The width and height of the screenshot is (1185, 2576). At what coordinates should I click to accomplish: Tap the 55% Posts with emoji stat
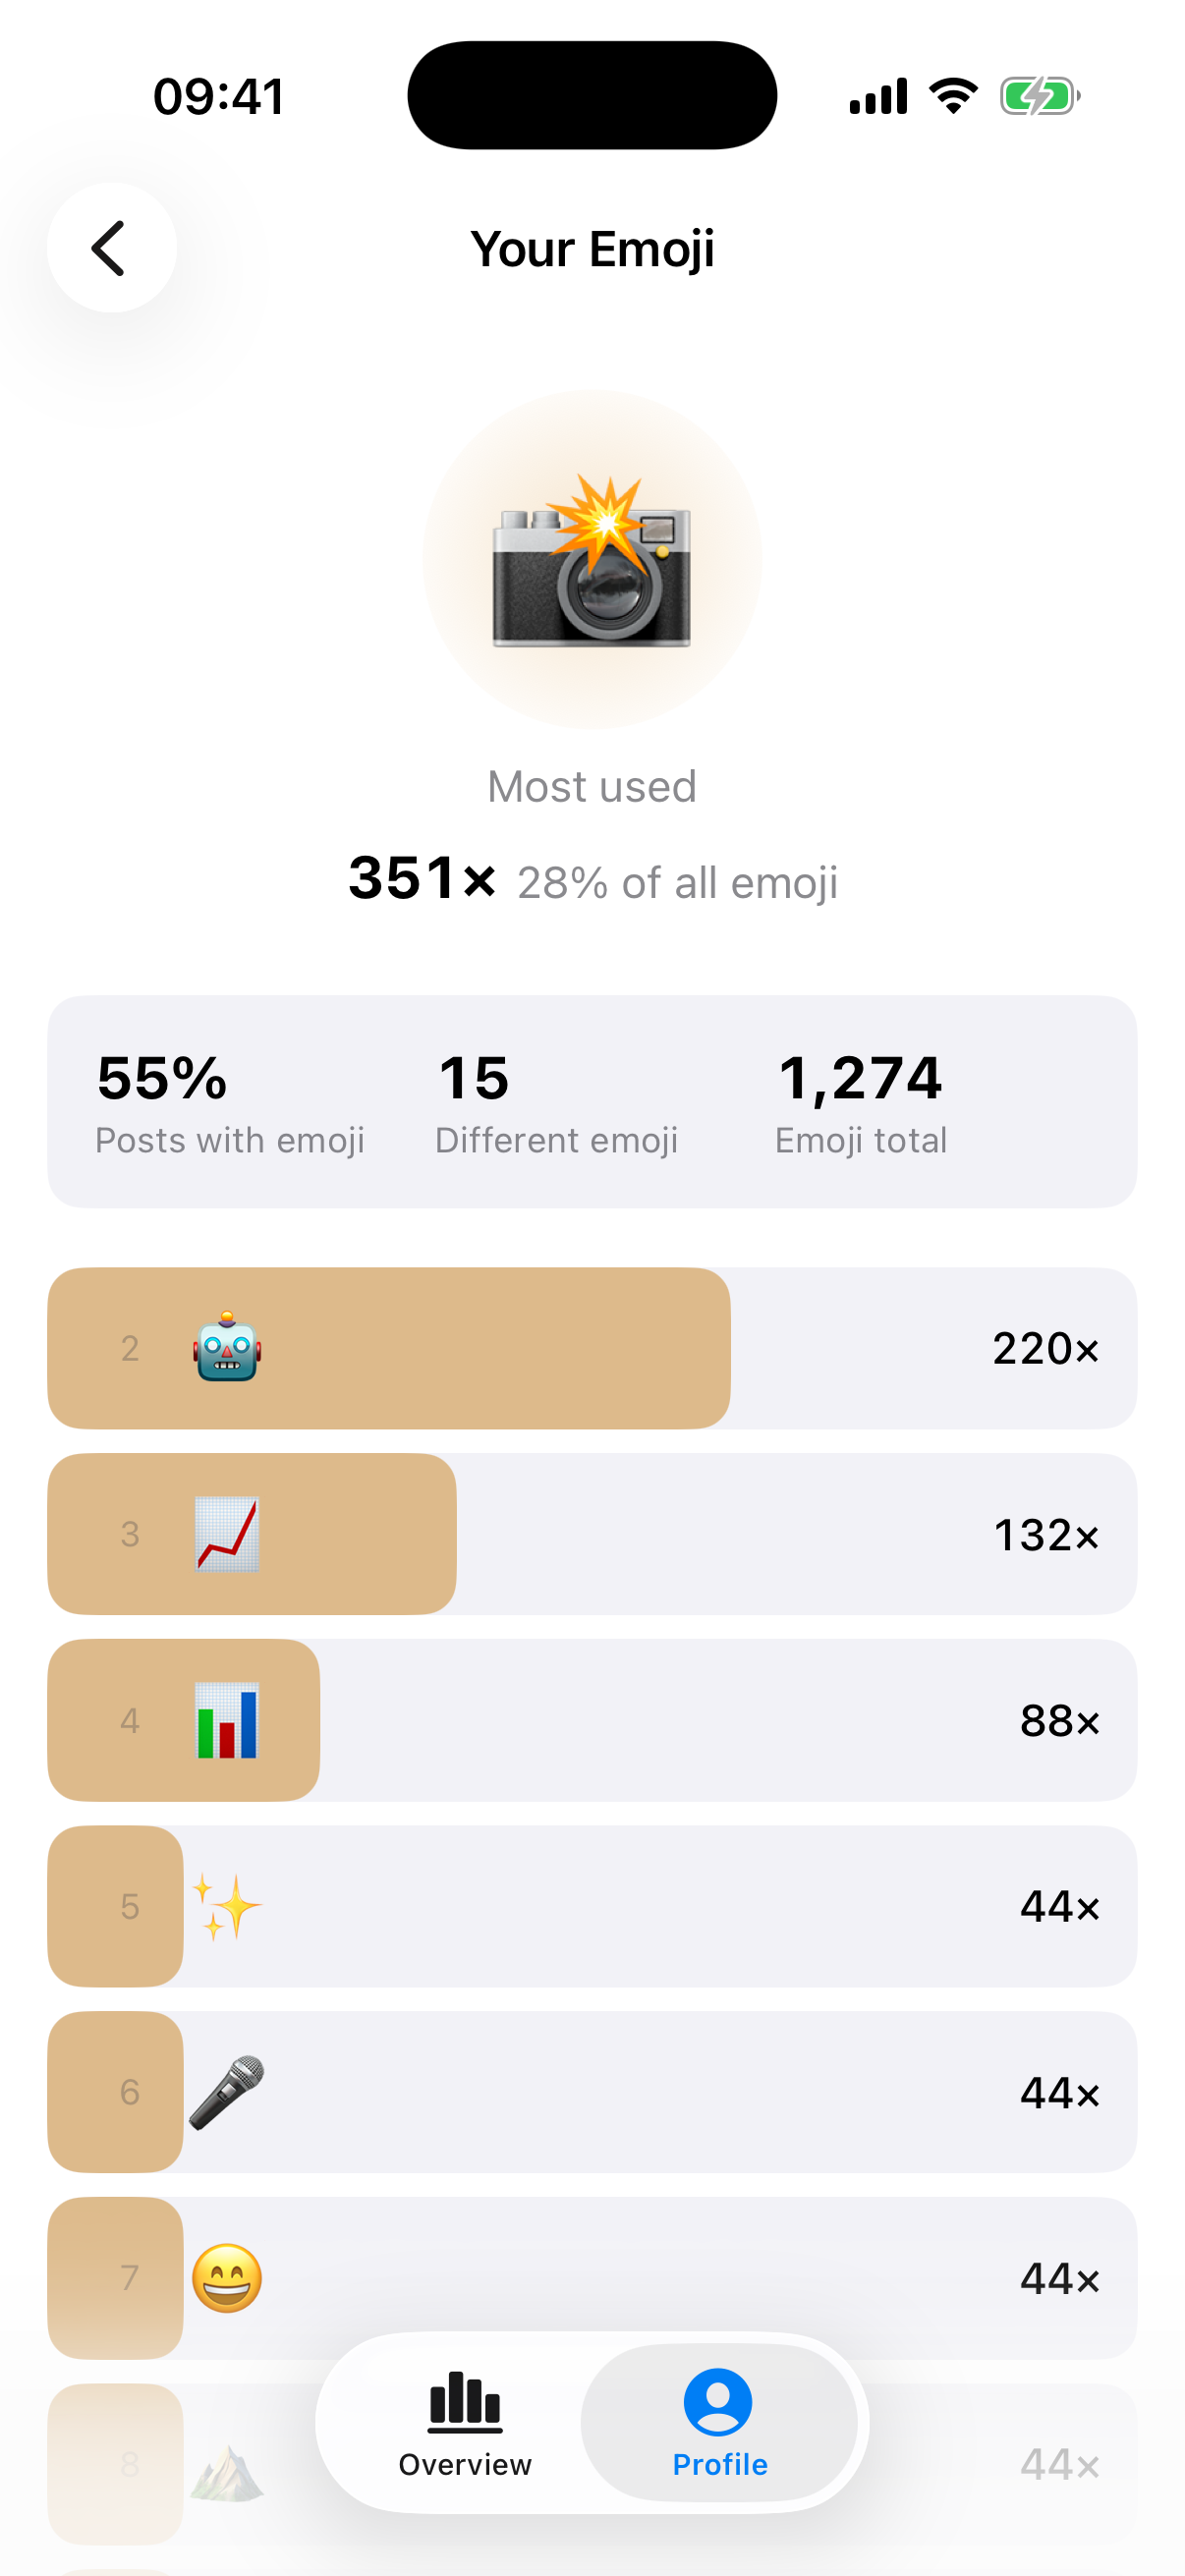tap(230, 1103)
